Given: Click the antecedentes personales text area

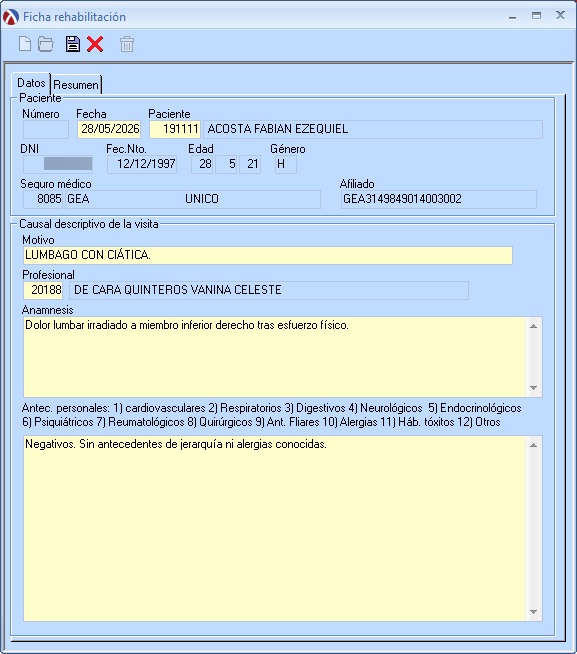Looking at the screenshot, I should coord(275,528).
